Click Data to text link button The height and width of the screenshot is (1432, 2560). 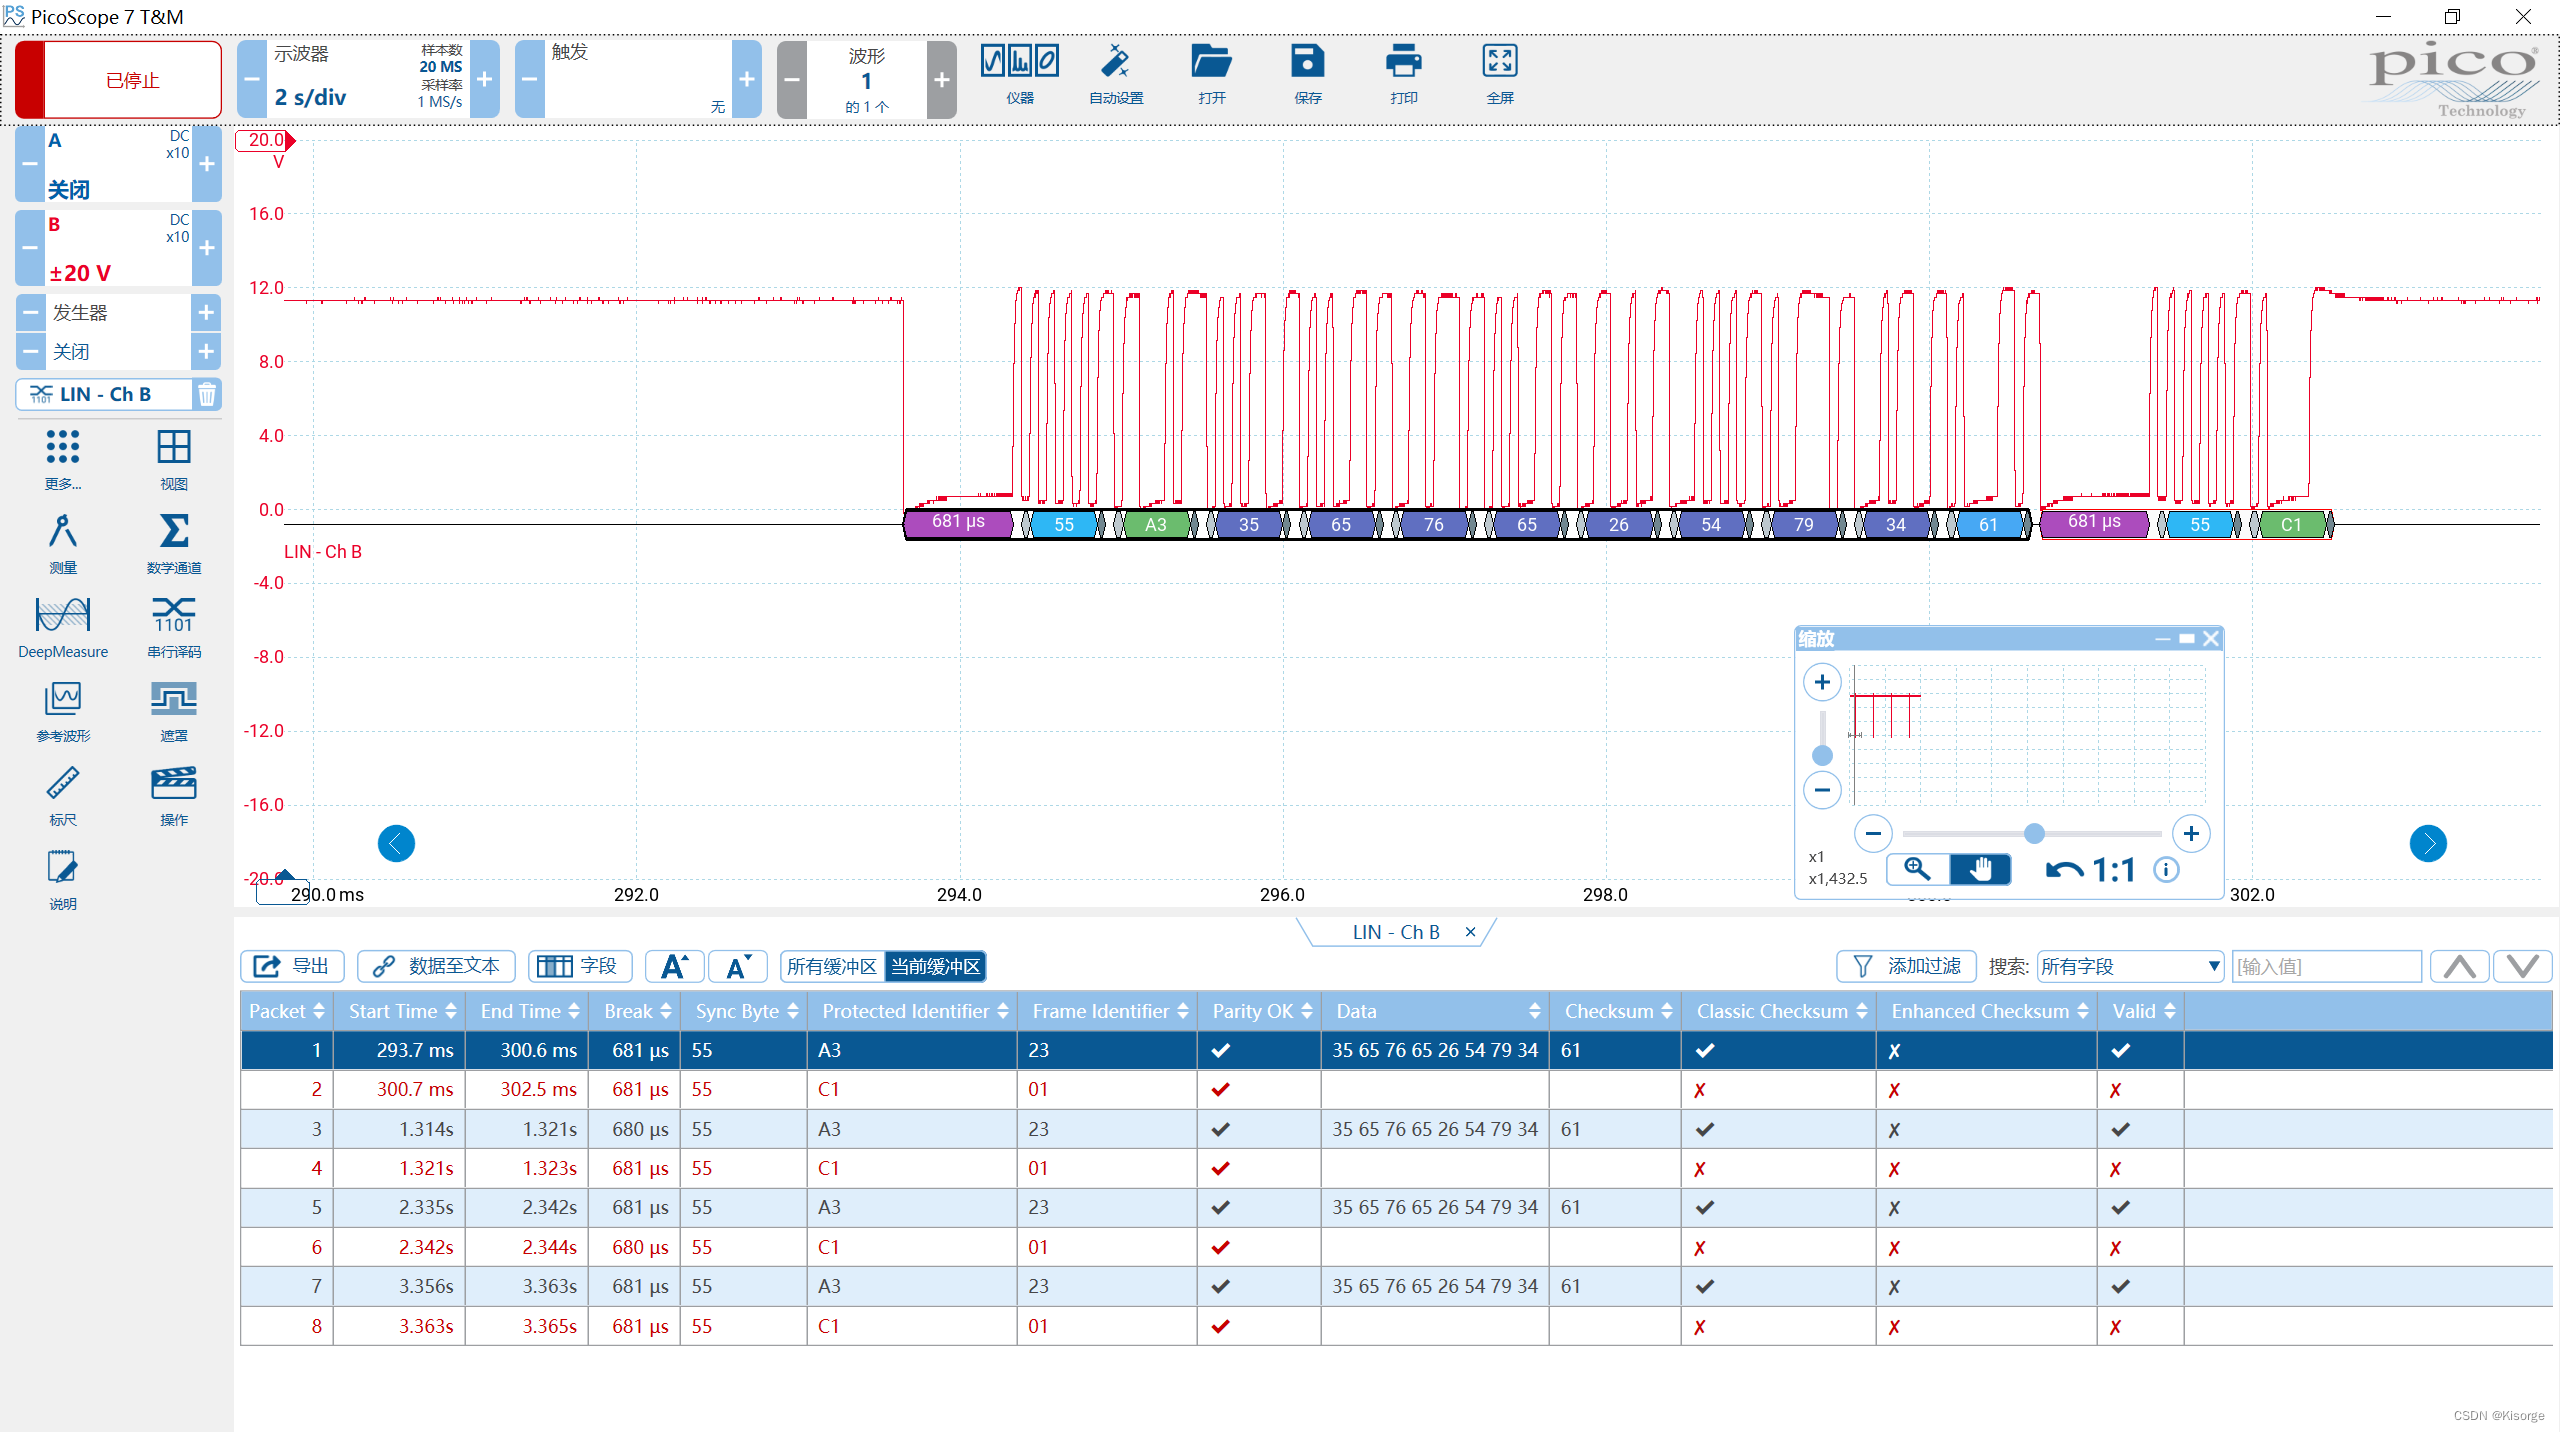click(436, 966)
